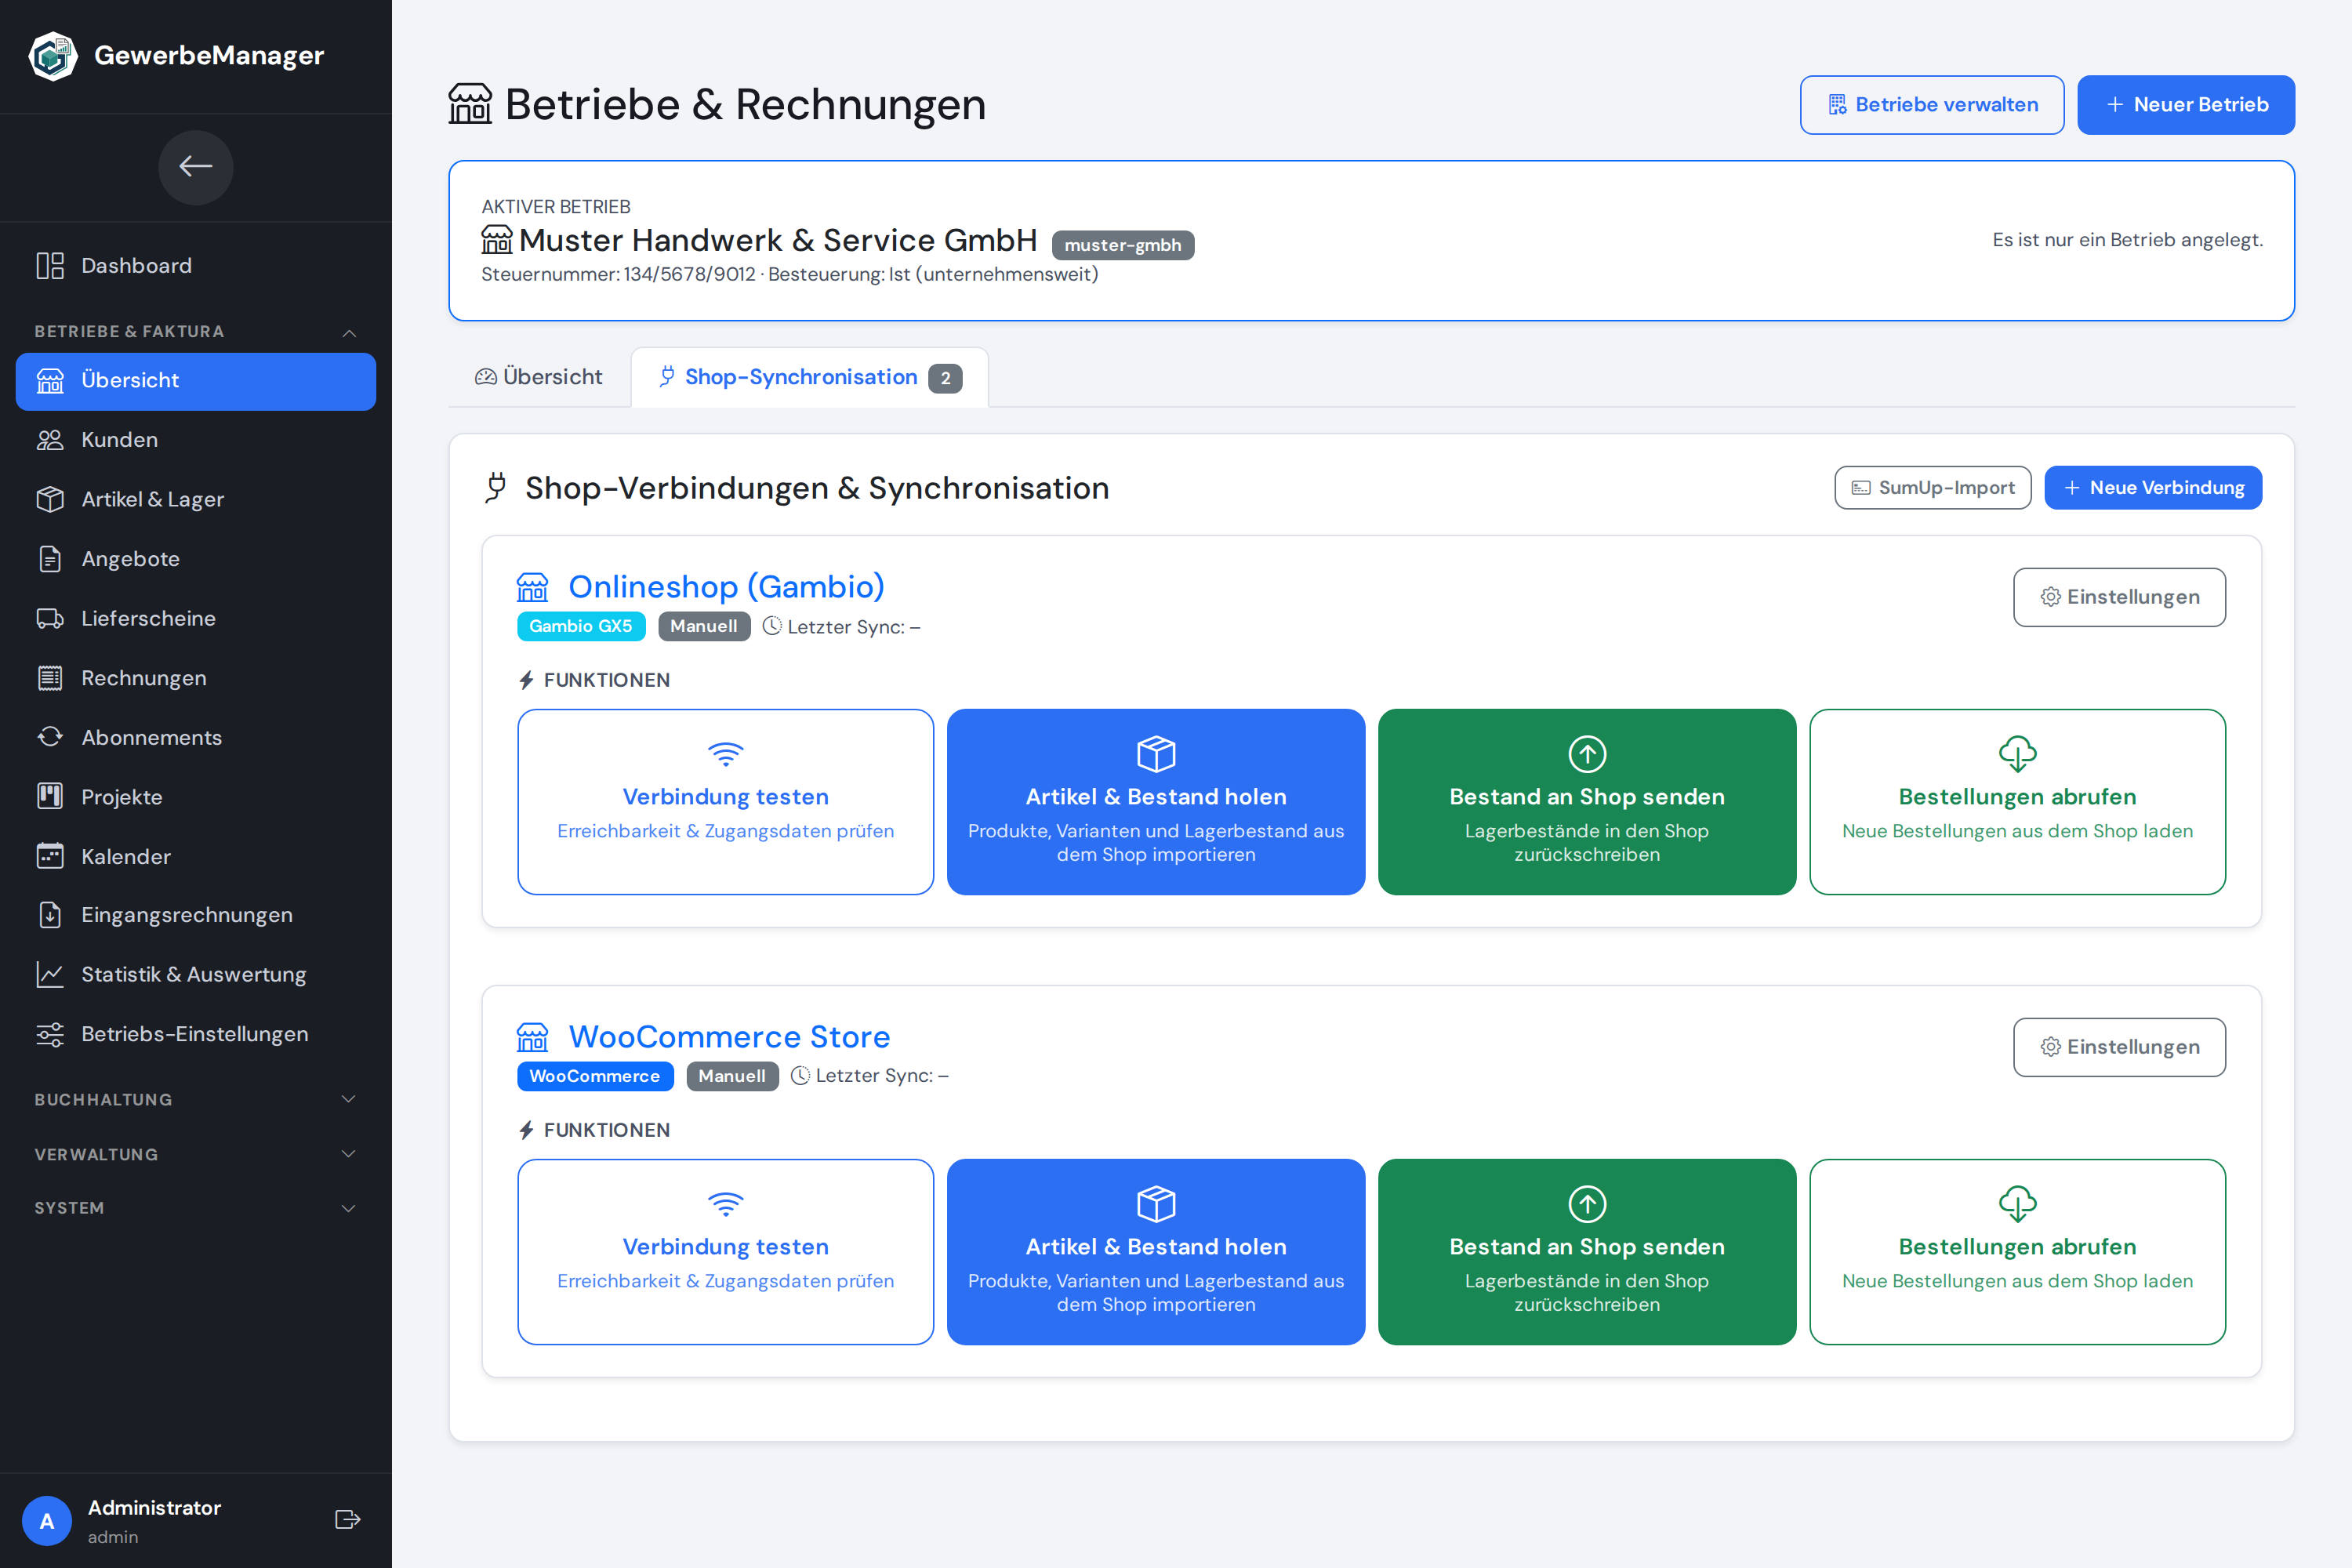Open Dashboard from the sidebar
Image resolution: width=2352 pixels, height=1568 pixels.
(x=196, y=266)
